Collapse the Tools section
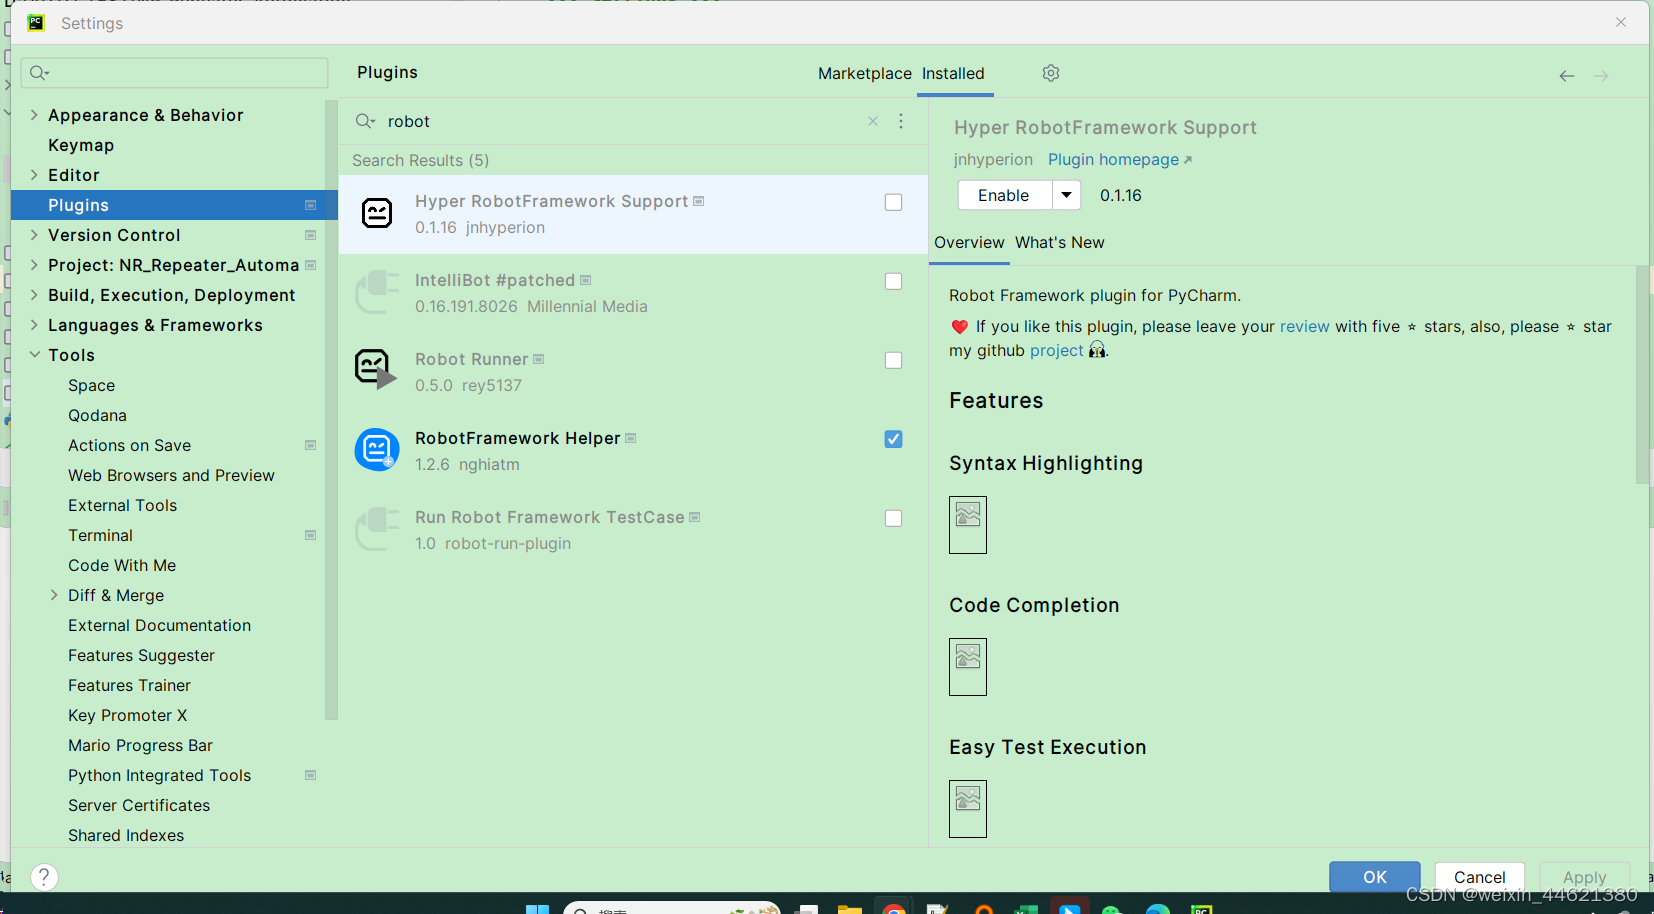Viewport: 1654px width, 914px height. click(x=35, y=355)
